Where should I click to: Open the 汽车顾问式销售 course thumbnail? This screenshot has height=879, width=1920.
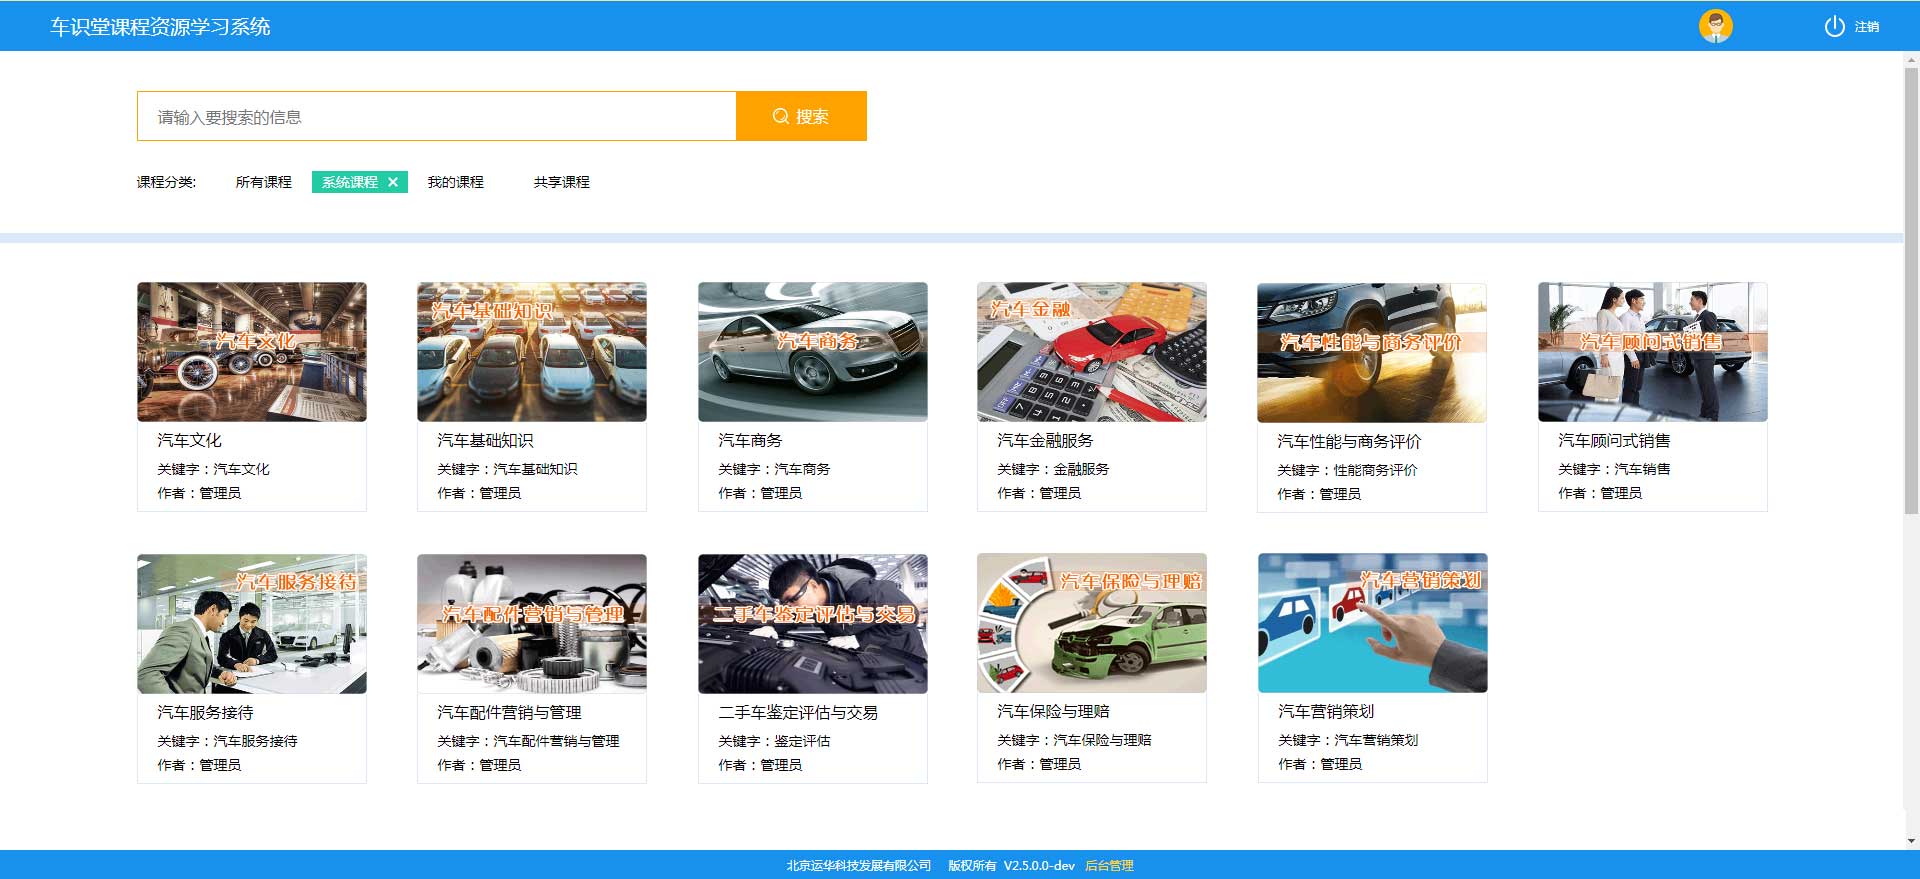[x=1652, y=352]
